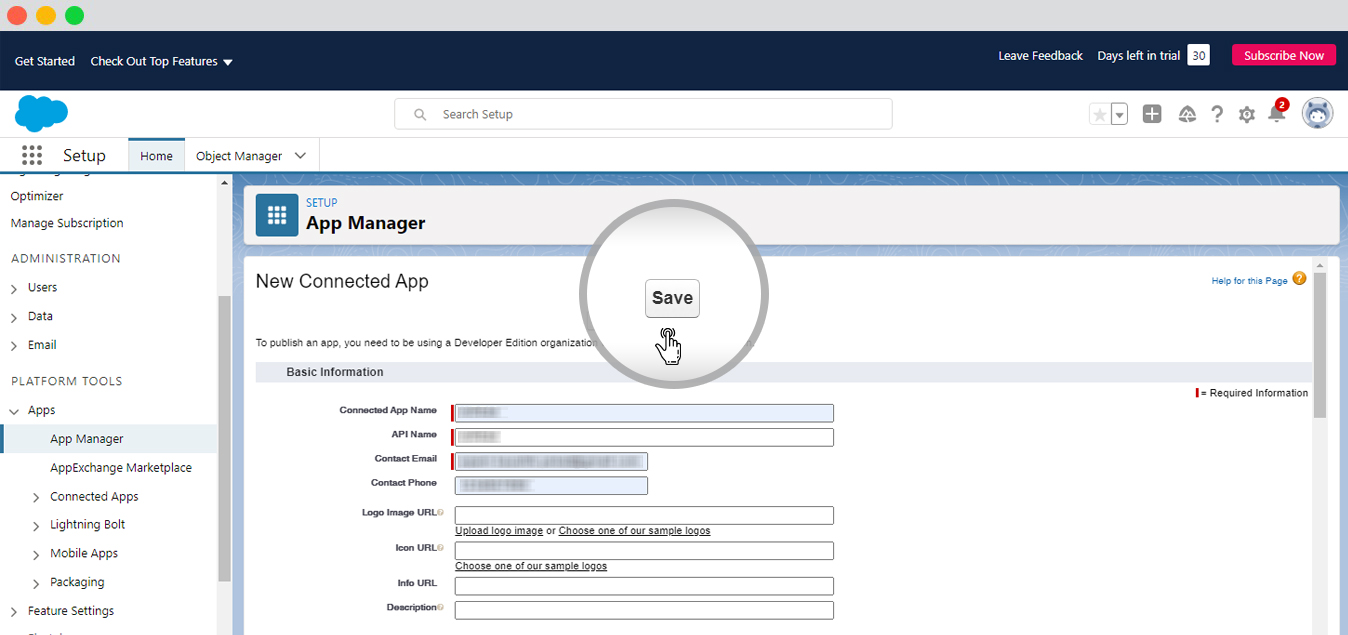The height and width of the screenshot is (635, 1348).
Task: Click the search magnifier icon
Action: click(x=420, y=115)
